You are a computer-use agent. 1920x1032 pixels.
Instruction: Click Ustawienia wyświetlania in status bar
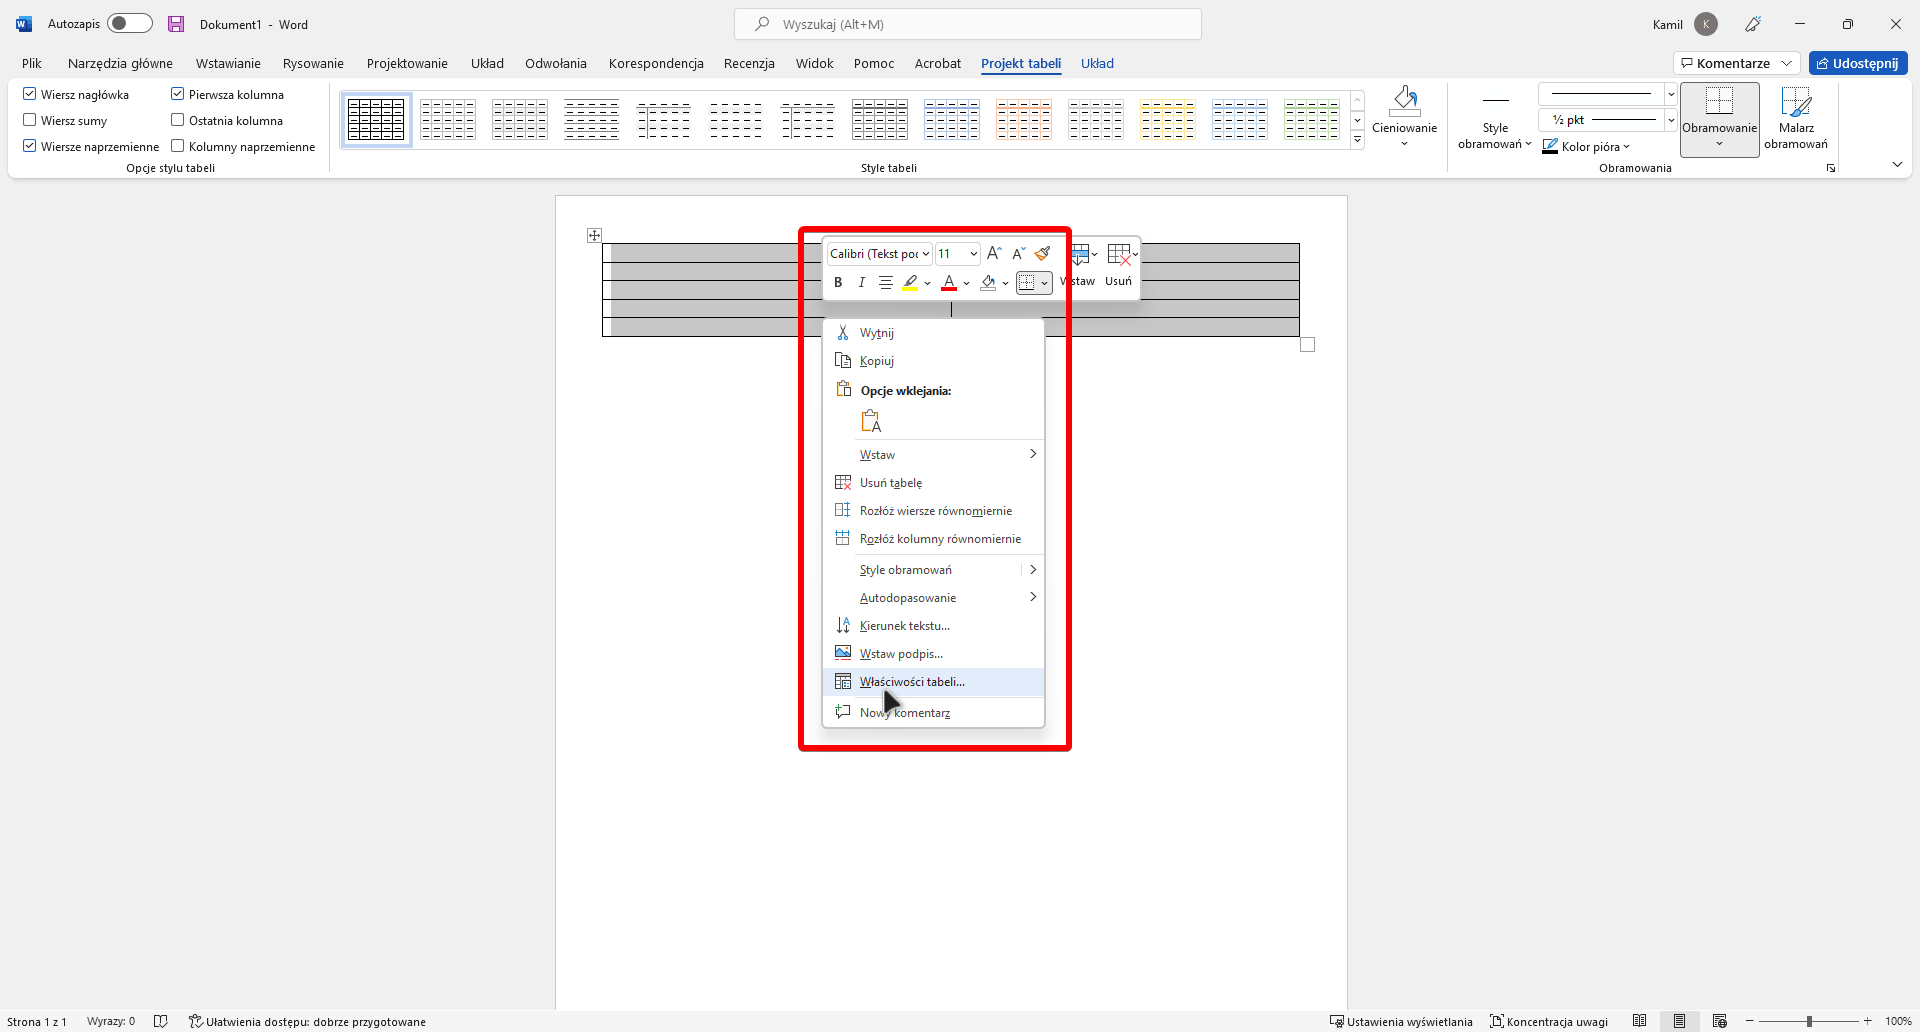click(x=1401, y=1021)
